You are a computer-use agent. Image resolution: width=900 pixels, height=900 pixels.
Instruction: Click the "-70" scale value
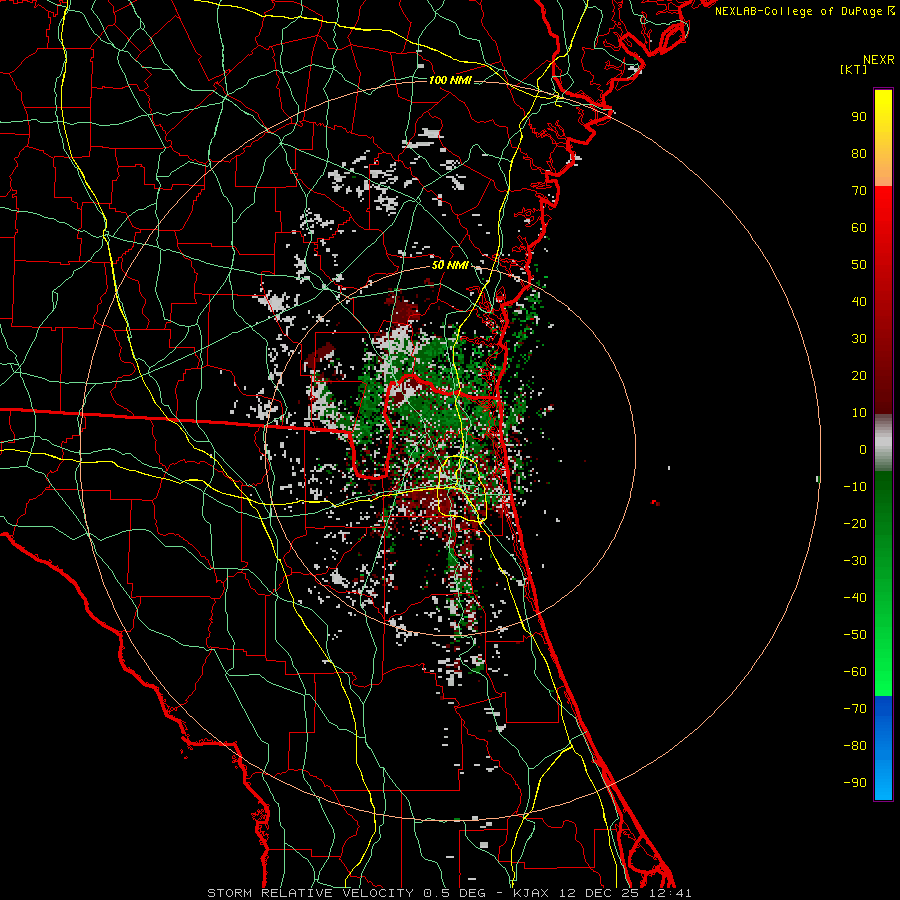click(x=855, y=709)
